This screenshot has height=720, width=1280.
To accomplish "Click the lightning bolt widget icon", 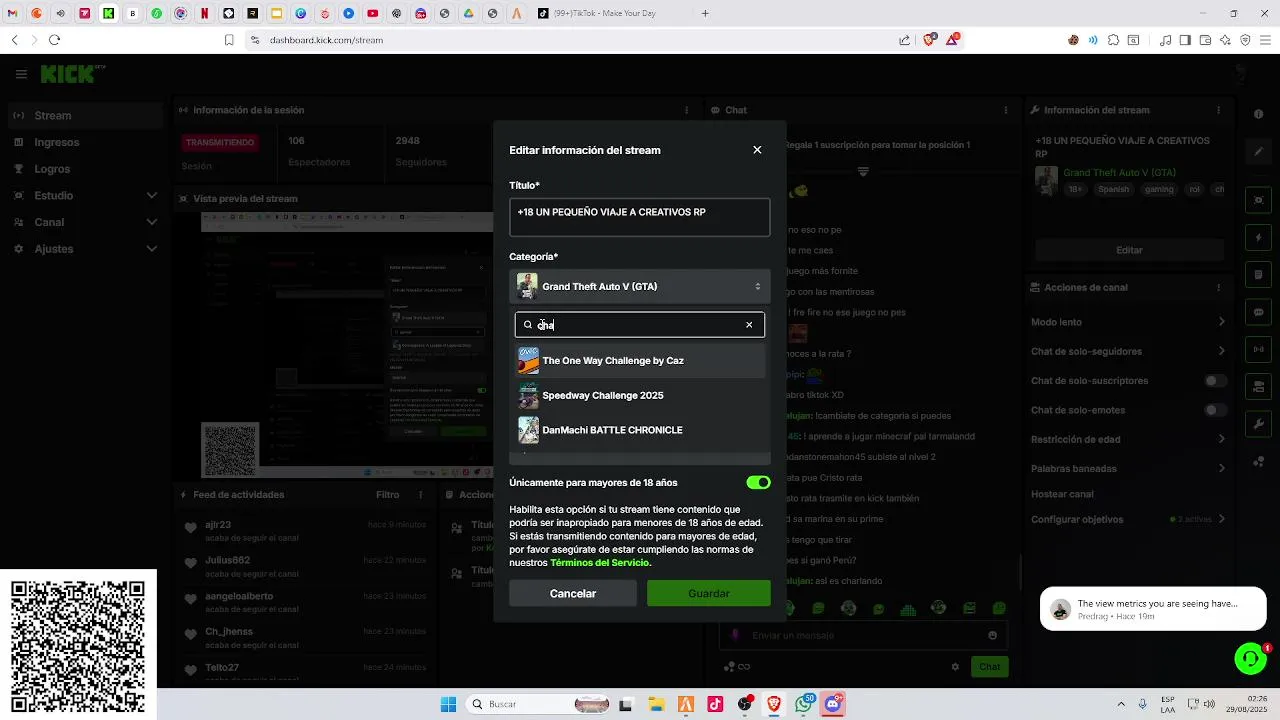I will (x=1259, y=238).
